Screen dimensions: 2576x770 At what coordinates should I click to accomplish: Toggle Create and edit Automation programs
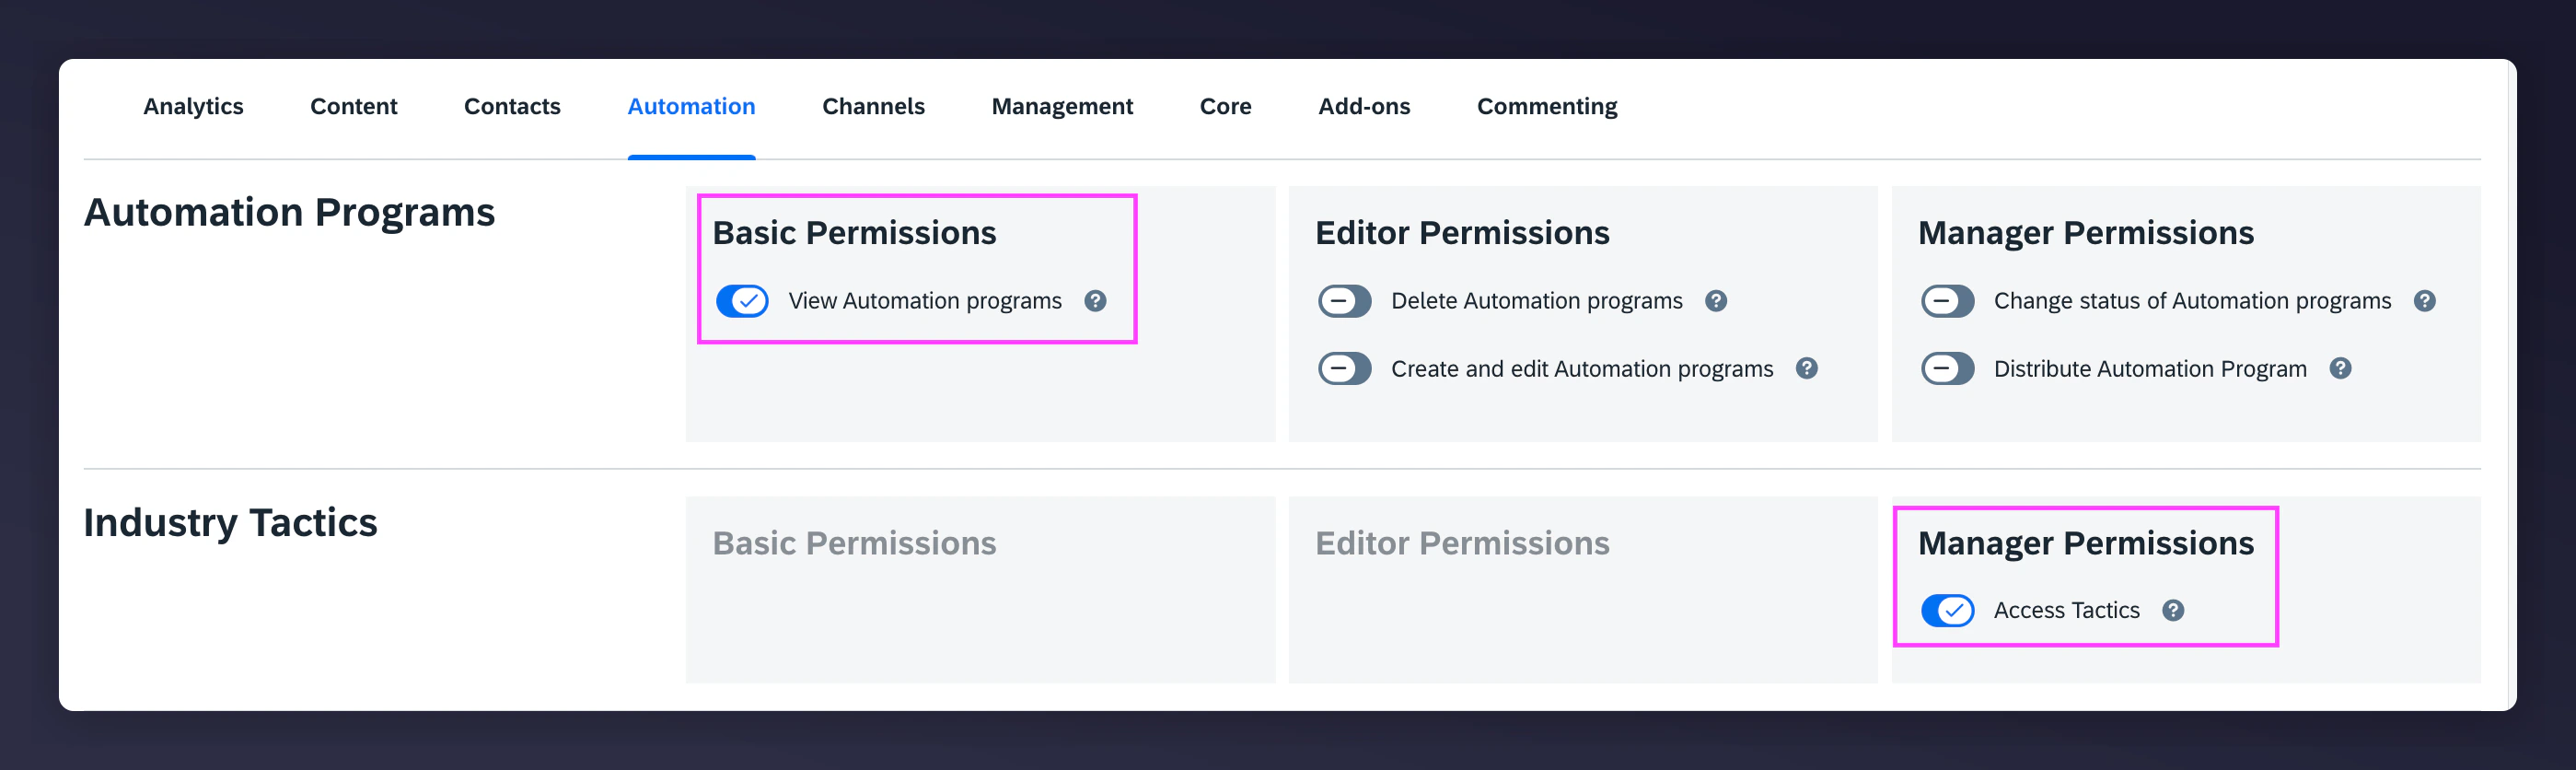click(1345, 369)
